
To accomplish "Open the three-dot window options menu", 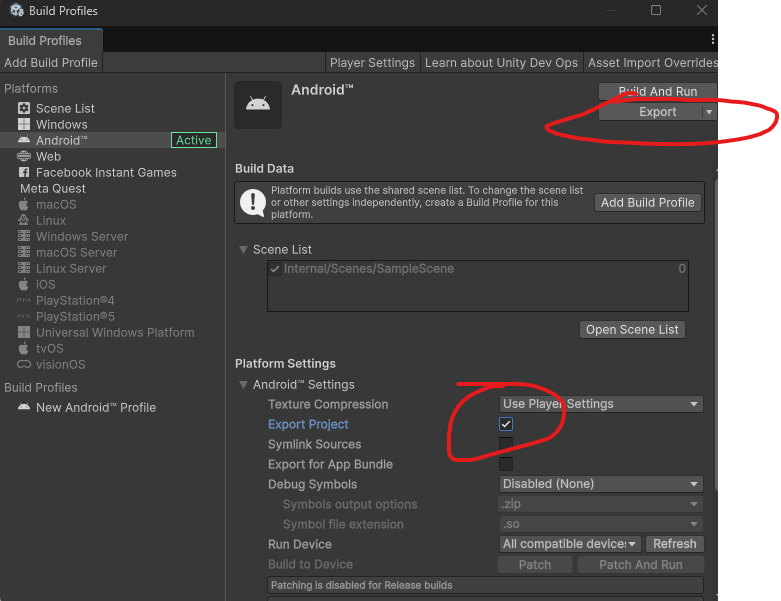I will point(713,39).
